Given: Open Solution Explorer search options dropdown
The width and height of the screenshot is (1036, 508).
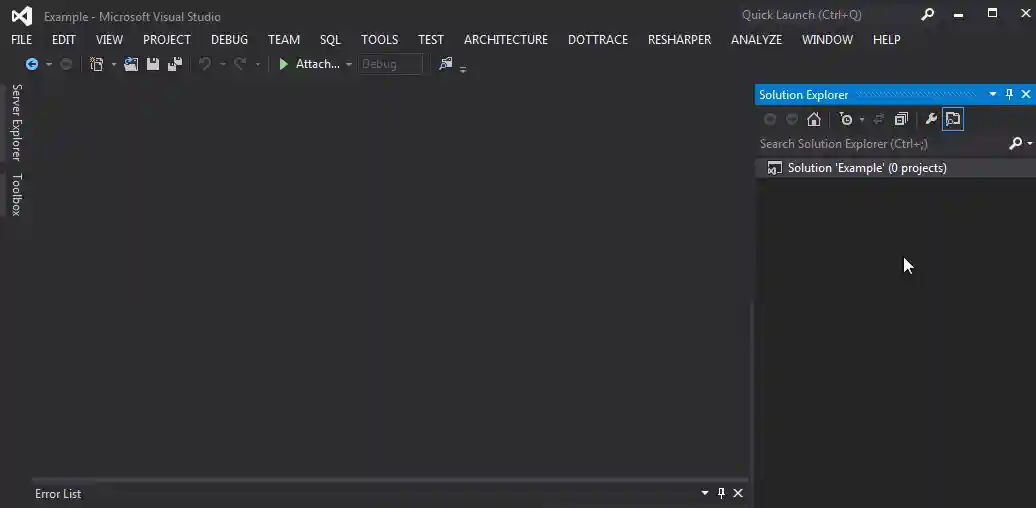Looking at the screenshot, I should (1030, 143).
